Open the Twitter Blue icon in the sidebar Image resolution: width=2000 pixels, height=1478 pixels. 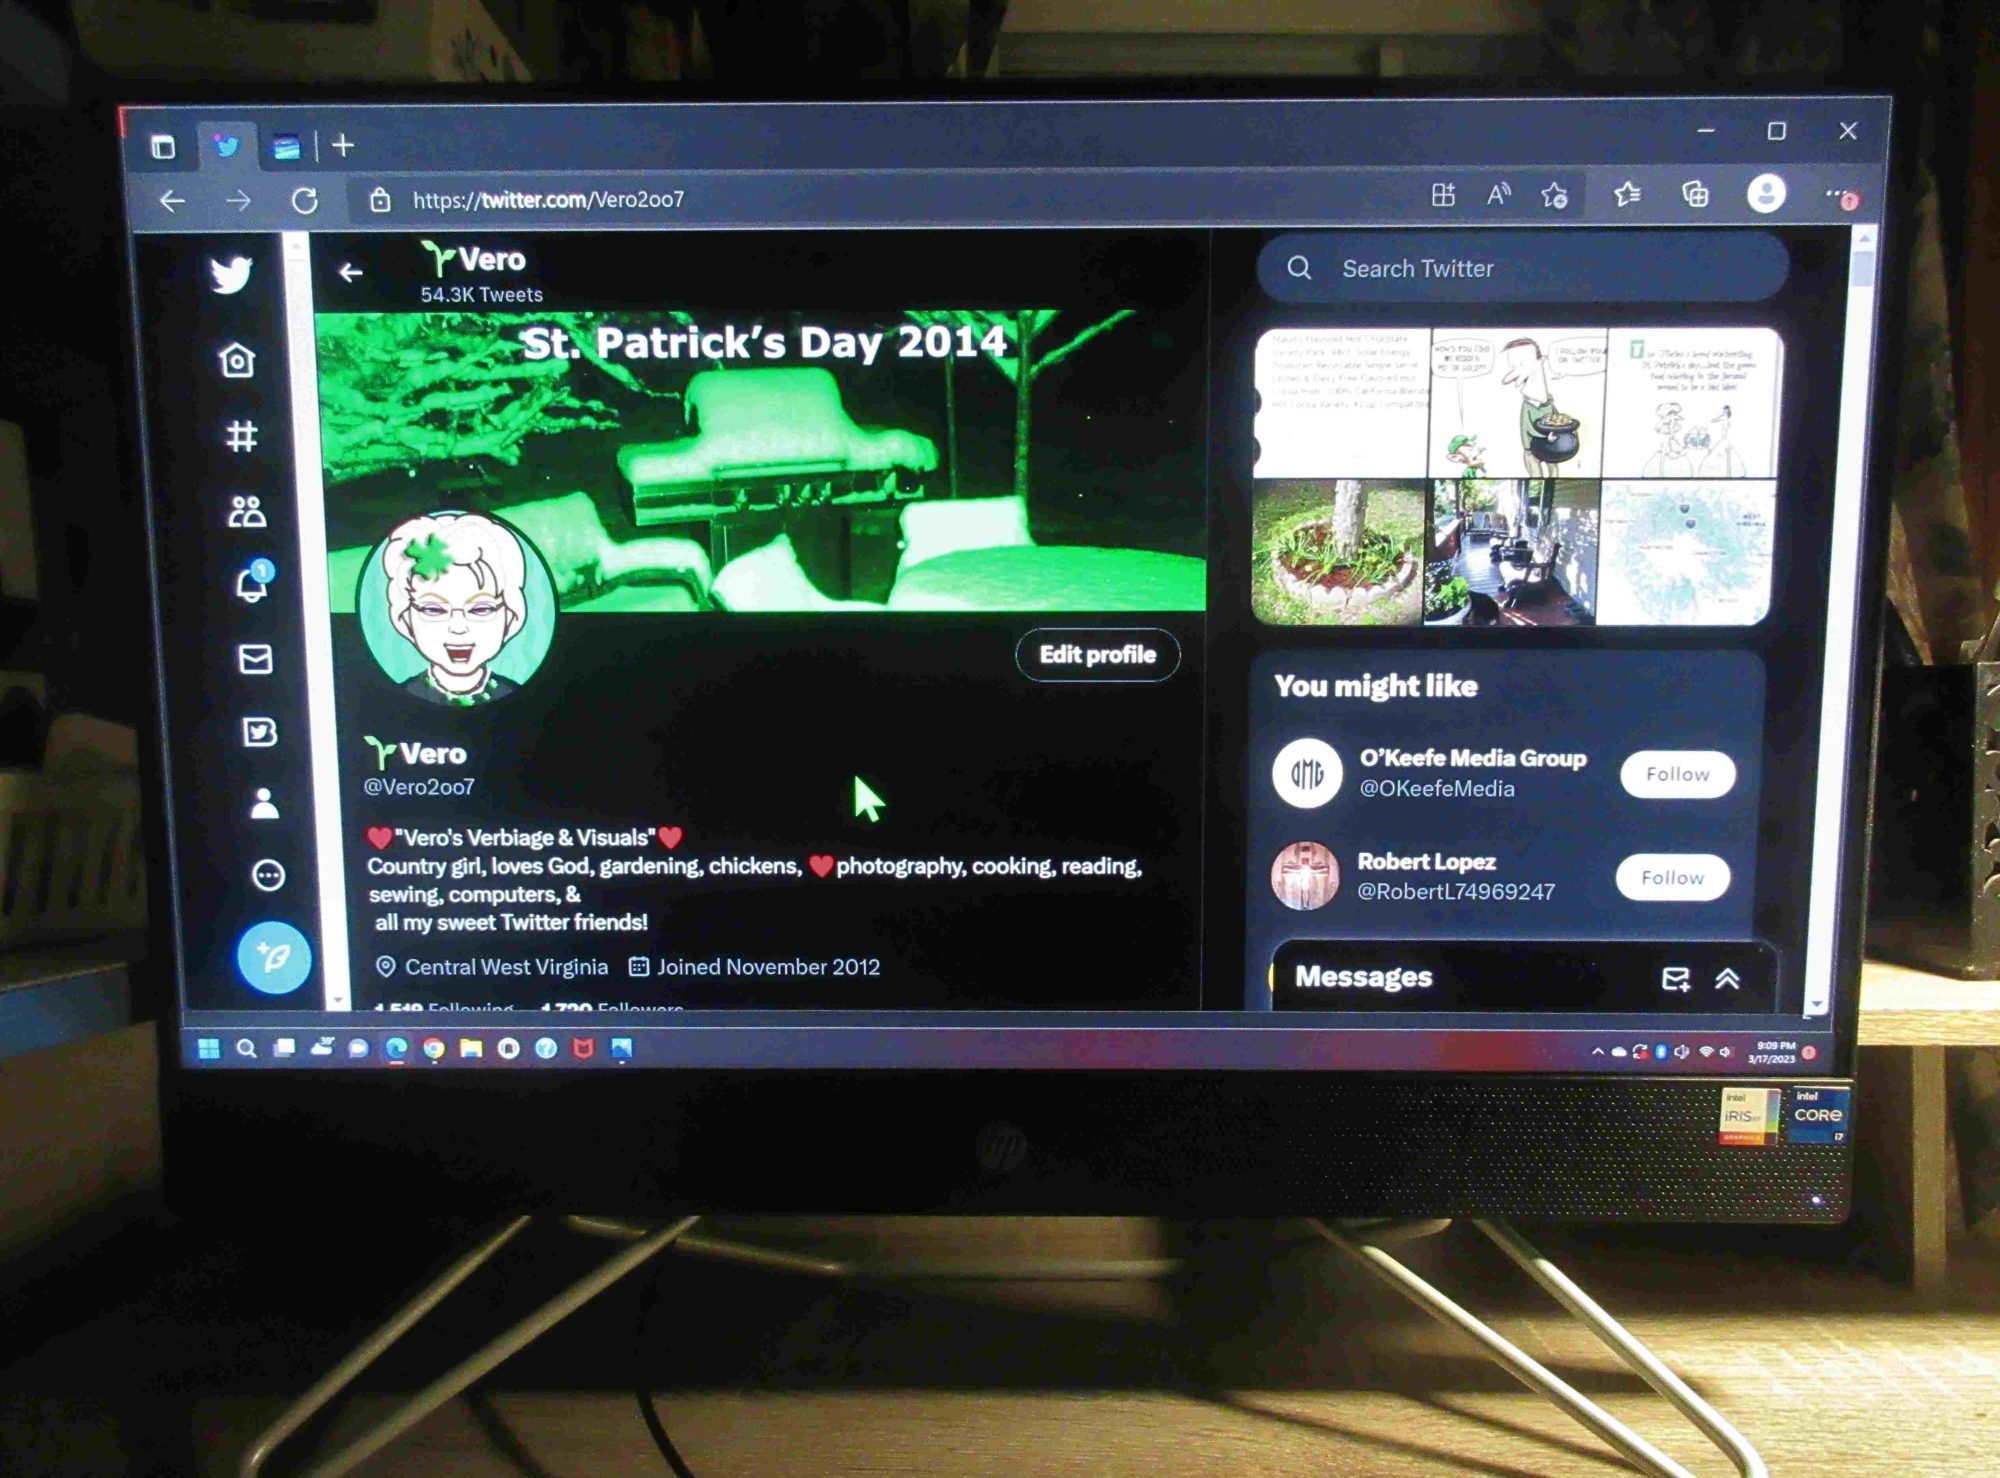point(260,732)
